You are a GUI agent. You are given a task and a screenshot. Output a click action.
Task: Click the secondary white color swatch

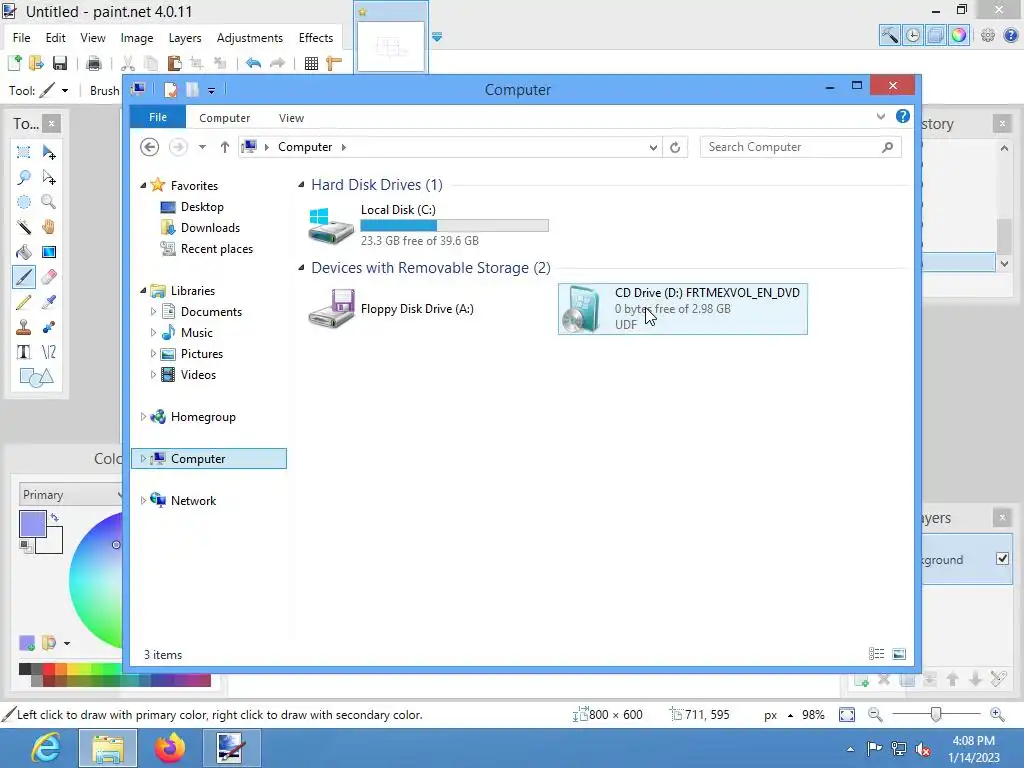[54, 543]
